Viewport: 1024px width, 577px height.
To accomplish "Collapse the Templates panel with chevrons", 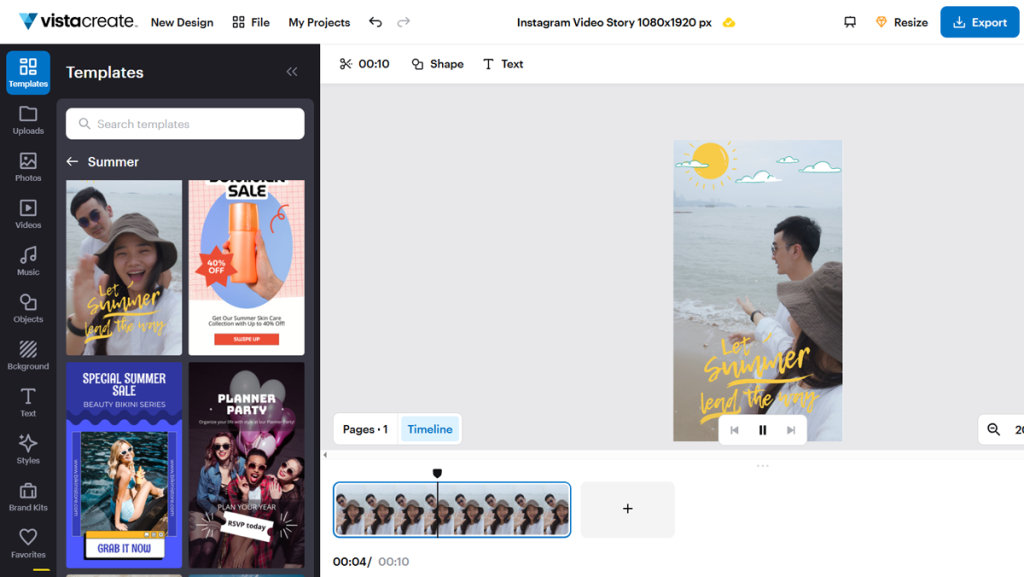I will [292, 72].
